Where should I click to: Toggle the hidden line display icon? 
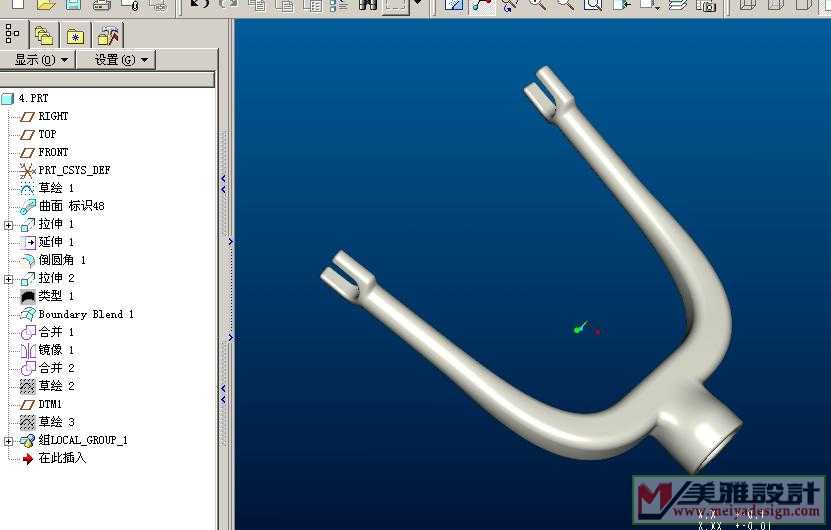(x=772, y=5)
